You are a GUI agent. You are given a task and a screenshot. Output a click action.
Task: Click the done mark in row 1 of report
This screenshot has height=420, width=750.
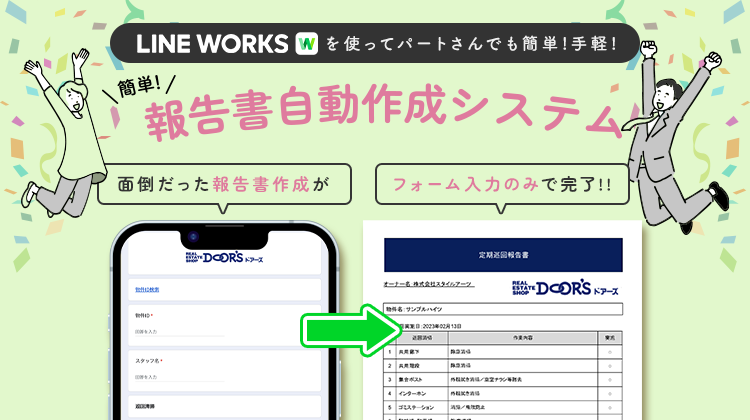pos(610,352)
